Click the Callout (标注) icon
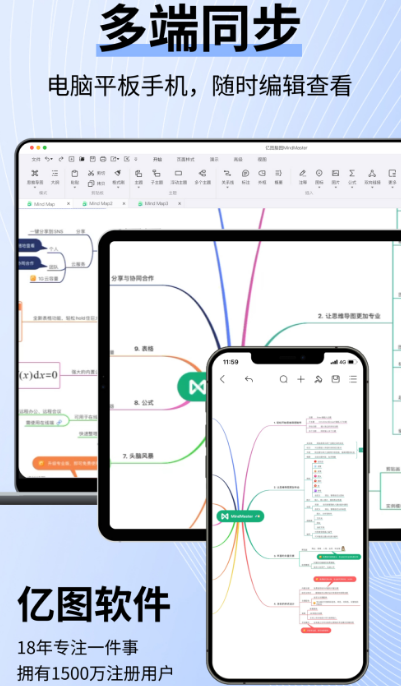 point(245,173)
